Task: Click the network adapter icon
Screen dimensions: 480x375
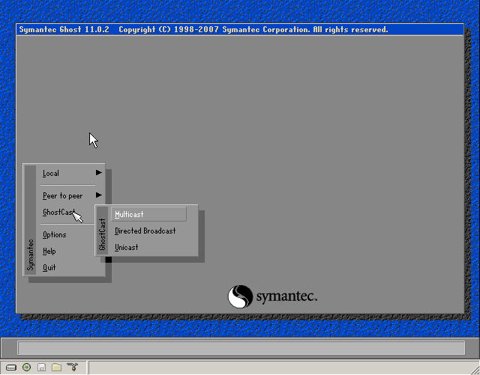Action: click(72, 367)
